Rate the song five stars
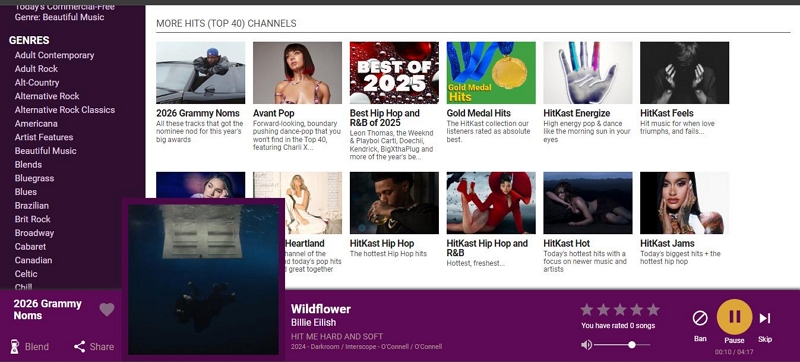Image resolution: width=800 pixels, height=362 pixels. tap(653, 309)
